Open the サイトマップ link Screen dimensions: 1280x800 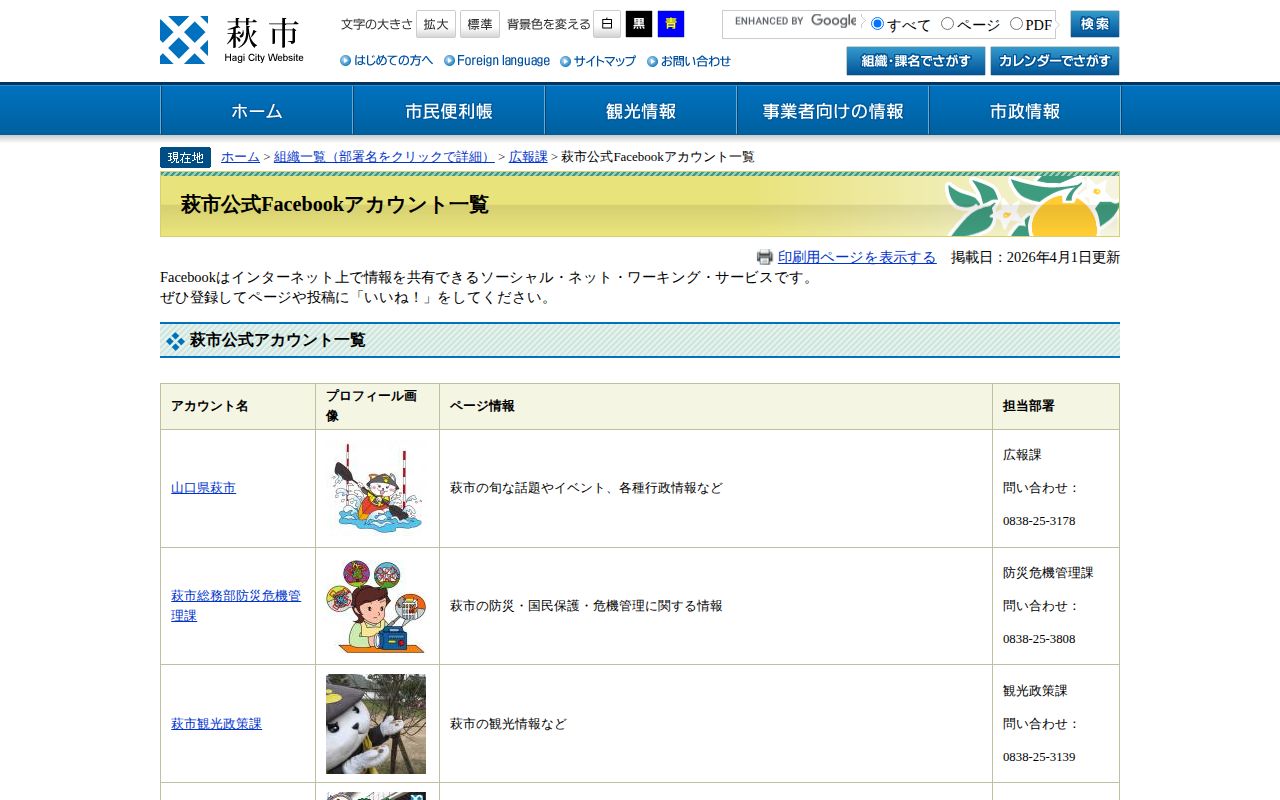(x=598, y=61)
